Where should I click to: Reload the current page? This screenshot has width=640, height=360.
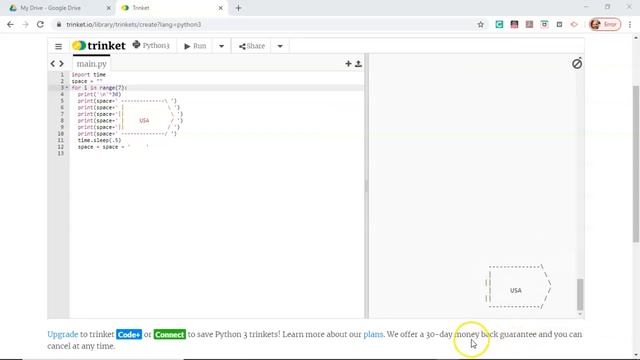point(40,24)
